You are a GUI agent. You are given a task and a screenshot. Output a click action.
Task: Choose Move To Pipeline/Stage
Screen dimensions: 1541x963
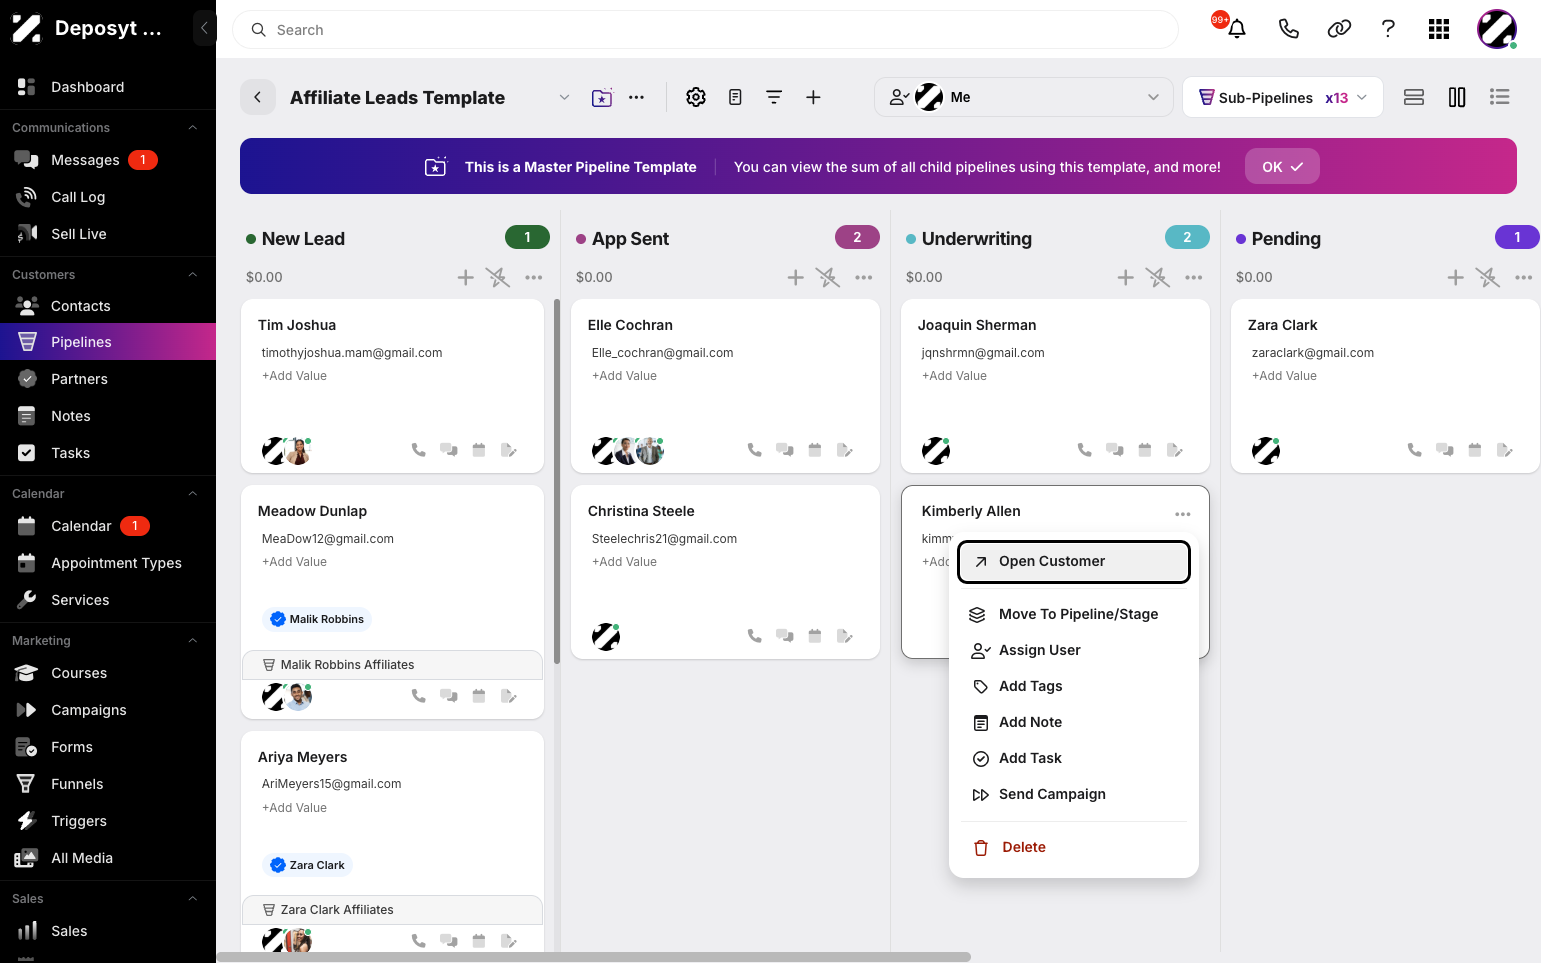click(1074, 614)
